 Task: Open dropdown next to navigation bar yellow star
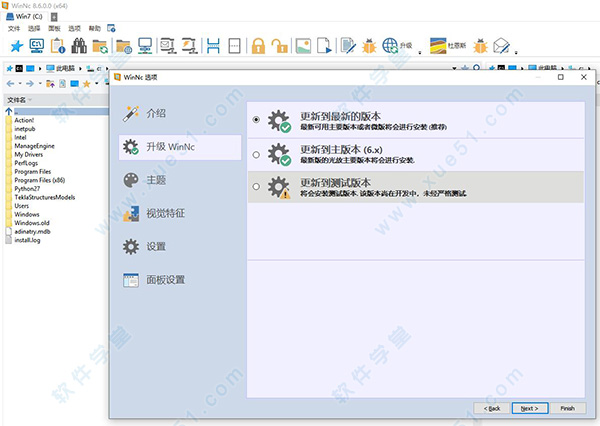pyautogui.click(x=96, y=83)
